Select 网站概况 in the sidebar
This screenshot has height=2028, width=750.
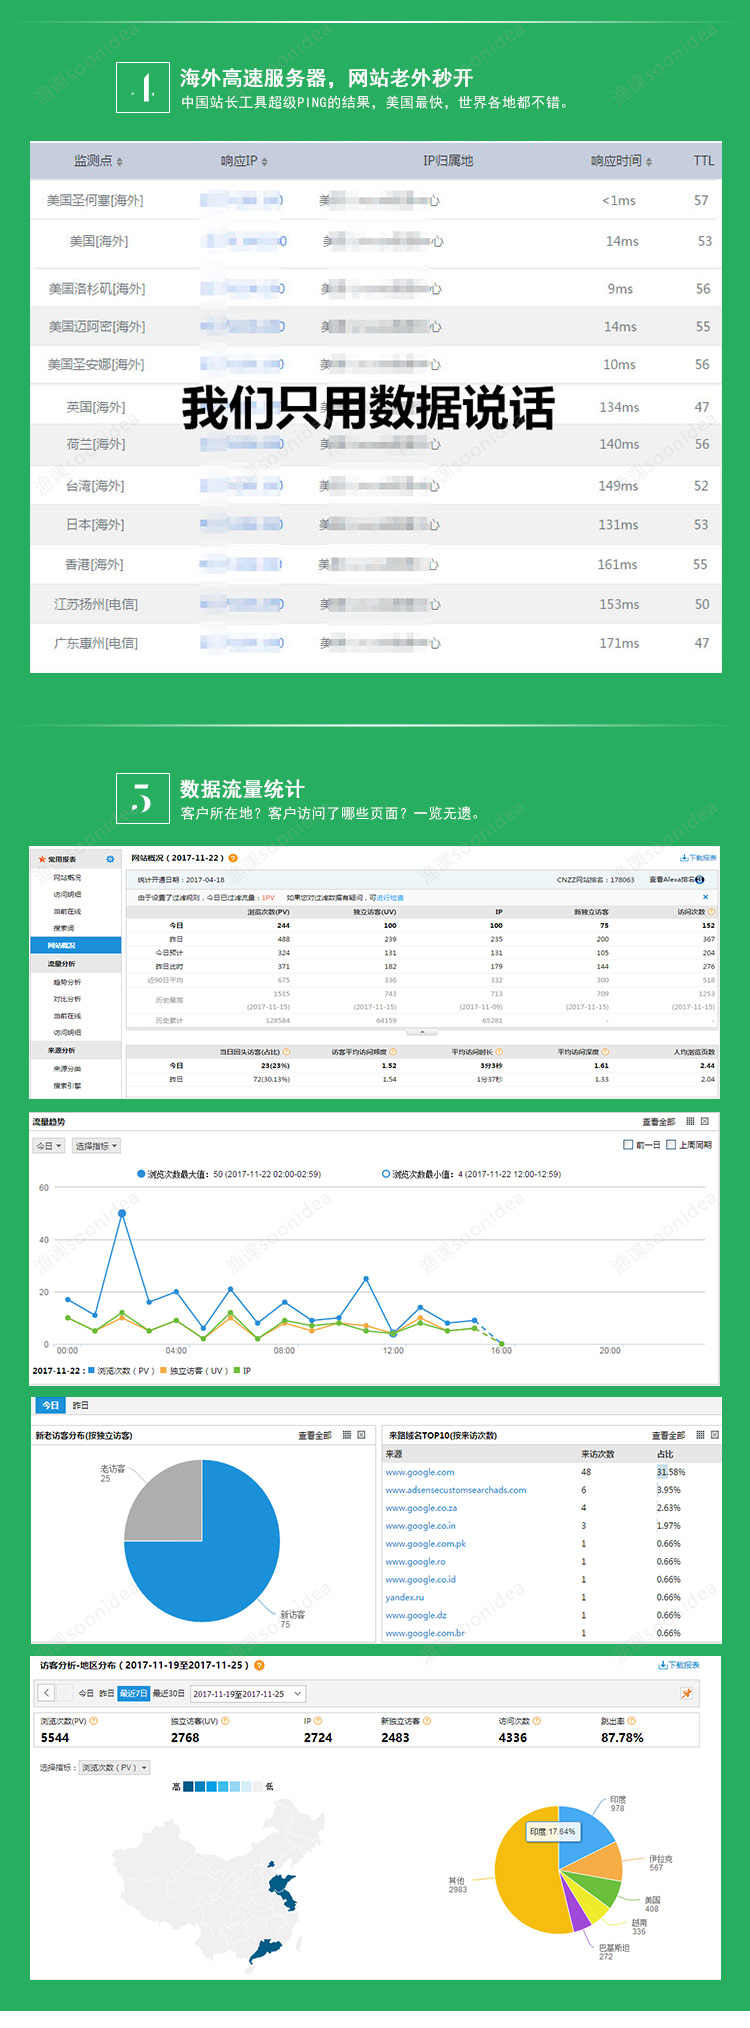coord(76,945)
